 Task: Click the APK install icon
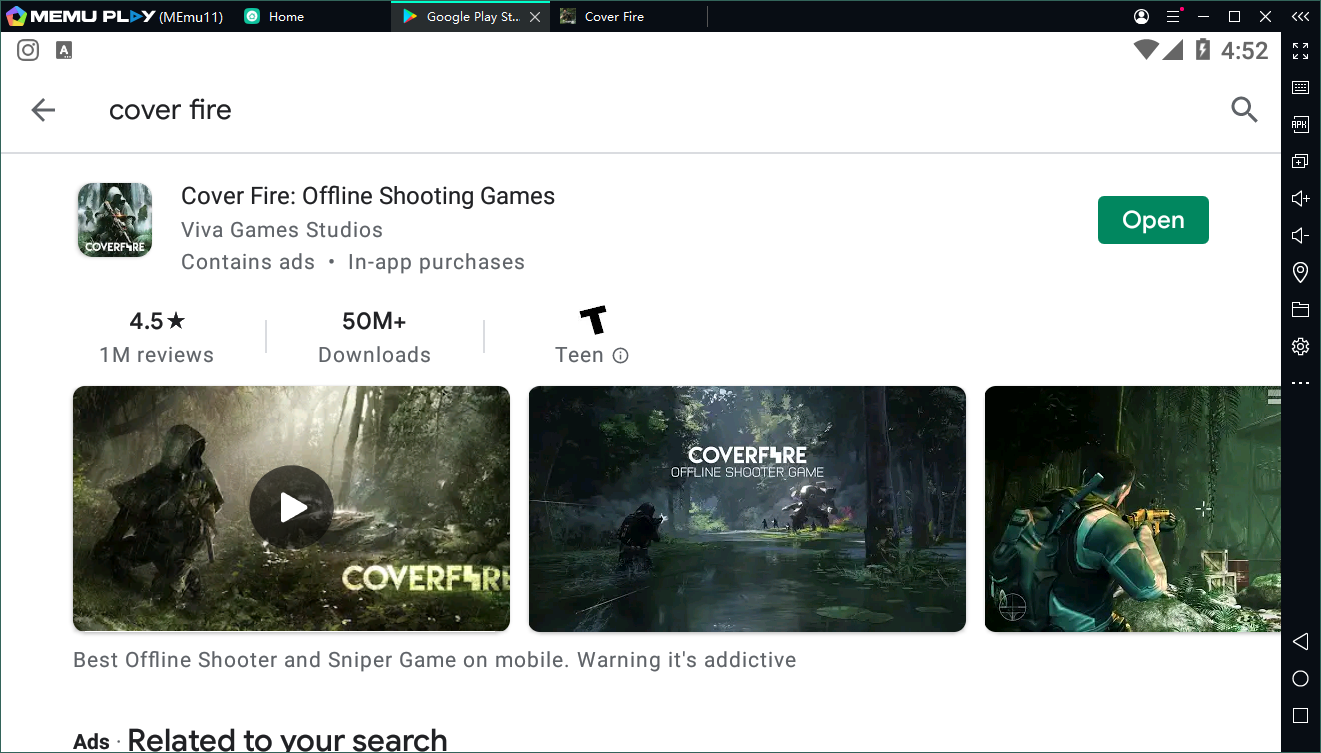coord(1300,125)
